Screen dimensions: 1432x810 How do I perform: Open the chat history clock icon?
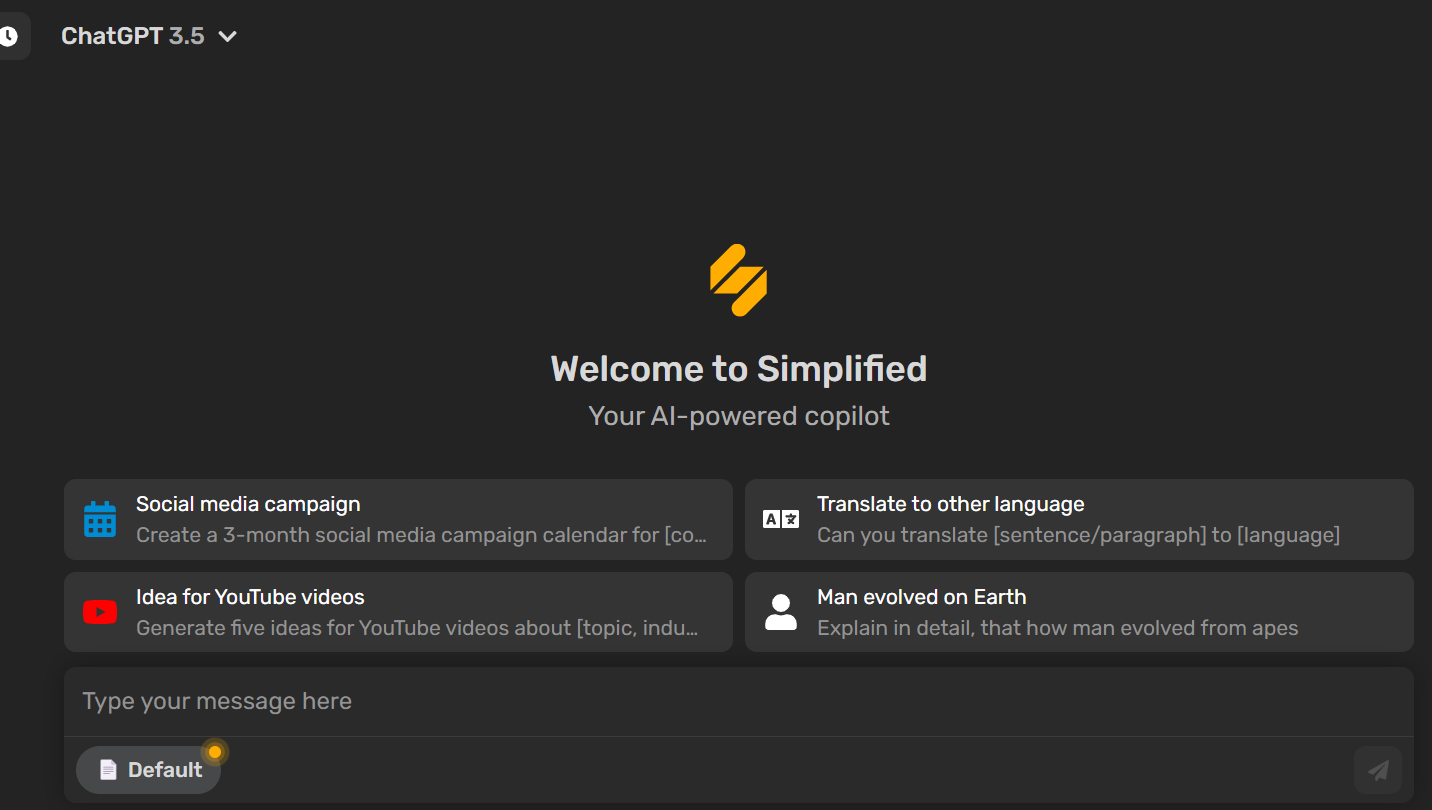point(9,36)
